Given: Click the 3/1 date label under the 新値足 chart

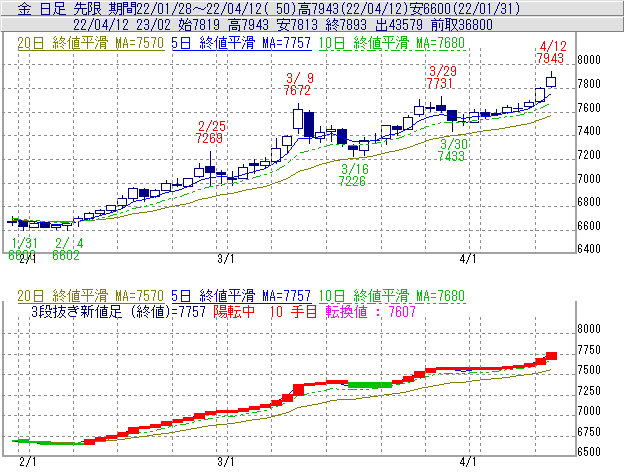Looking at the screenshot, I should 226,462.
